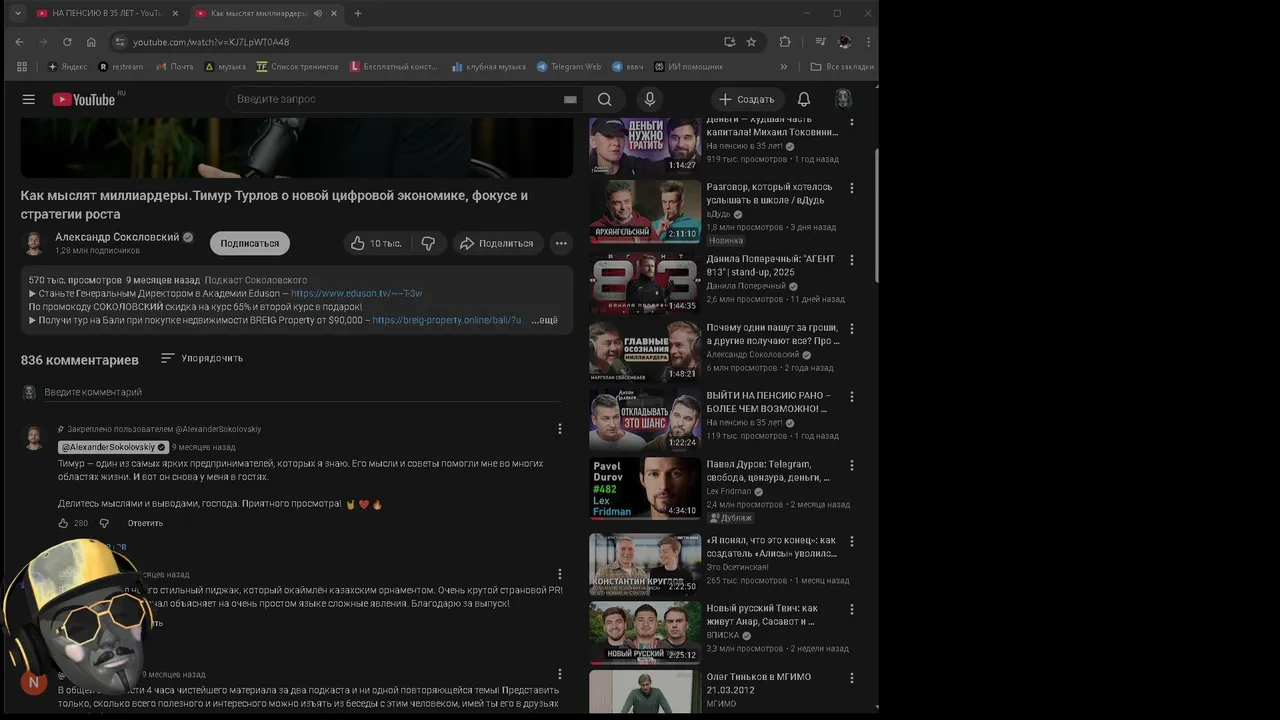The image size is (1280, 720).
Task: Open the account avatar menu
Action: pyautogui.click(x=843, y=99)
